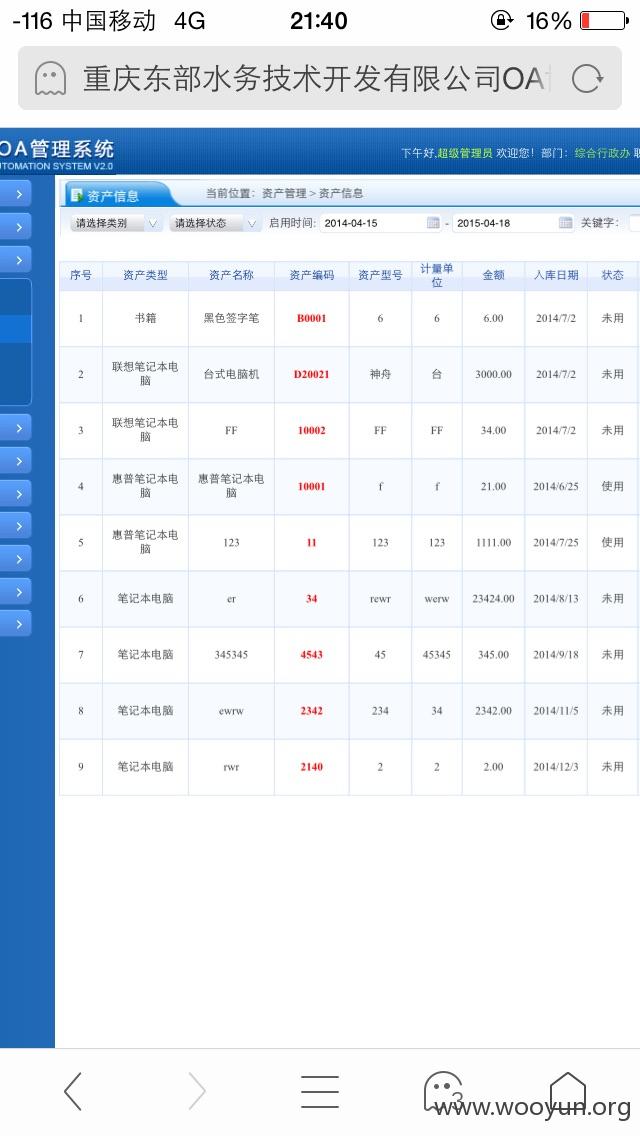Click 资产管理 in the breadcrumb path
The height and width of the screenshot is (1136, 640).
click(x=284, y=193)
